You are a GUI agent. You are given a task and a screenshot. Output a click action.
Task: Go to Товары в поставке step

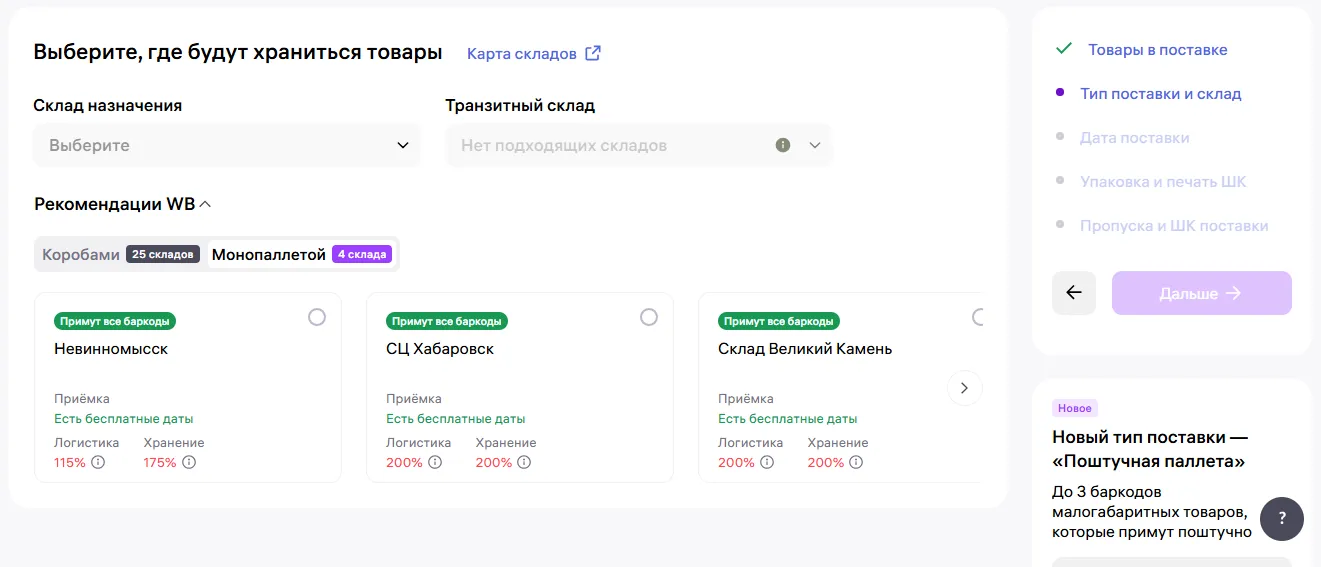pyautogui.click(x=1158, y=49)
